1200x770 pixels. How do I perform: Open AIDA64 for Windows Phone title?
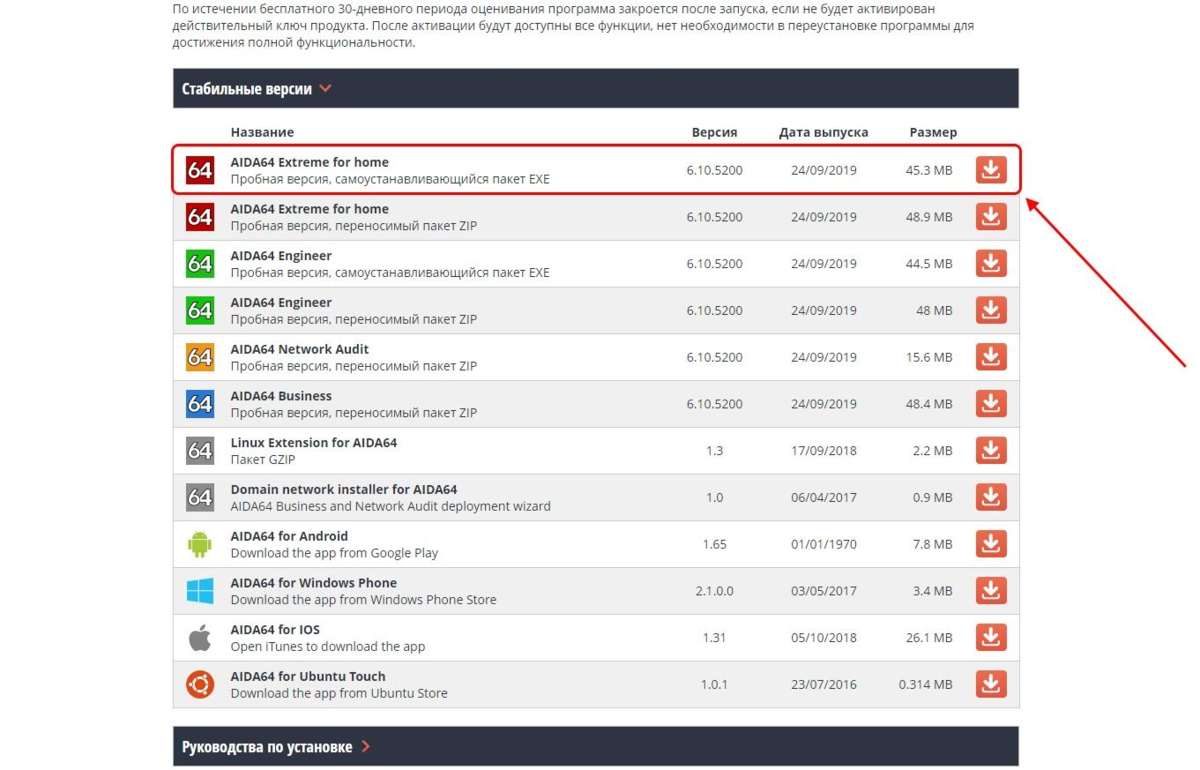tap(313, 583)
